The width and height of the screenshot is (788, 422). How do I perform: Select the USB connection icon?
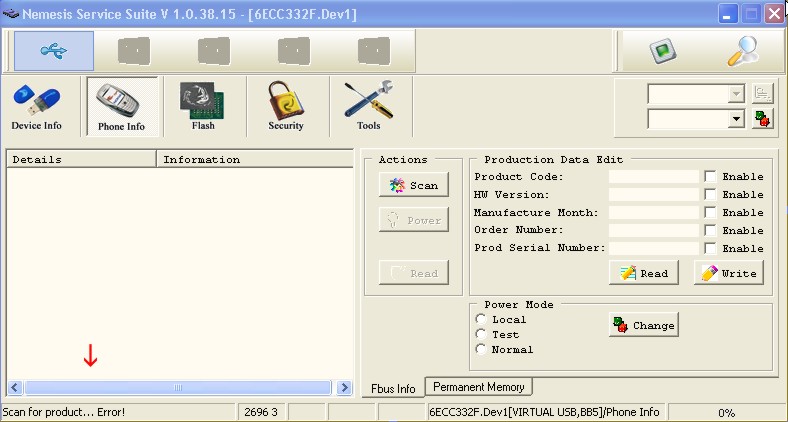click(x=54, y=51)
